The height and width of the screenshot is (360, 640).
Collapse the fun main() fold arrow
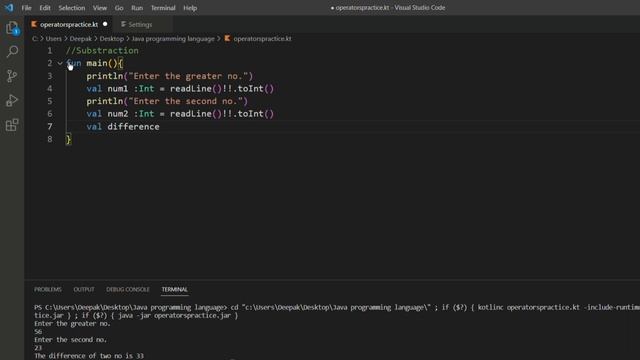click(60, 63)
